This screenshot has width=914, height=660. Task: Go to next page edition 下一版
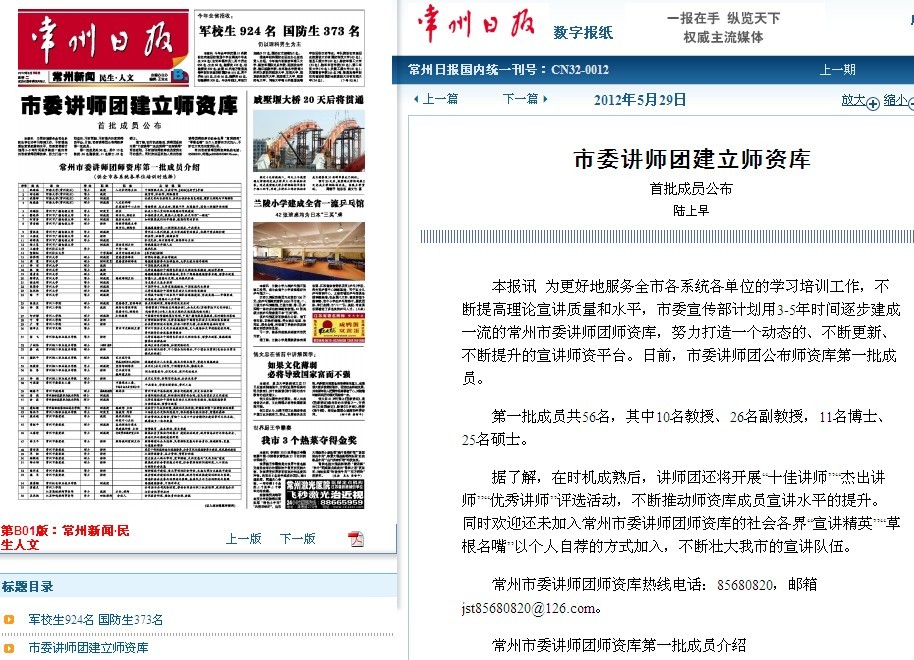coord(297,539)
